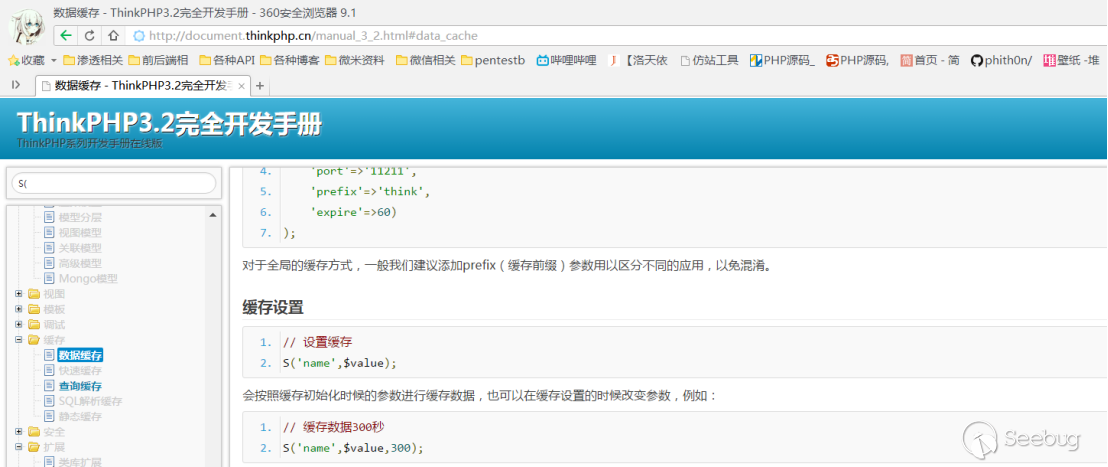Open the 首页 - 简 bookmark
This screenshot has width=1108, height=467.
coord(930,60)
